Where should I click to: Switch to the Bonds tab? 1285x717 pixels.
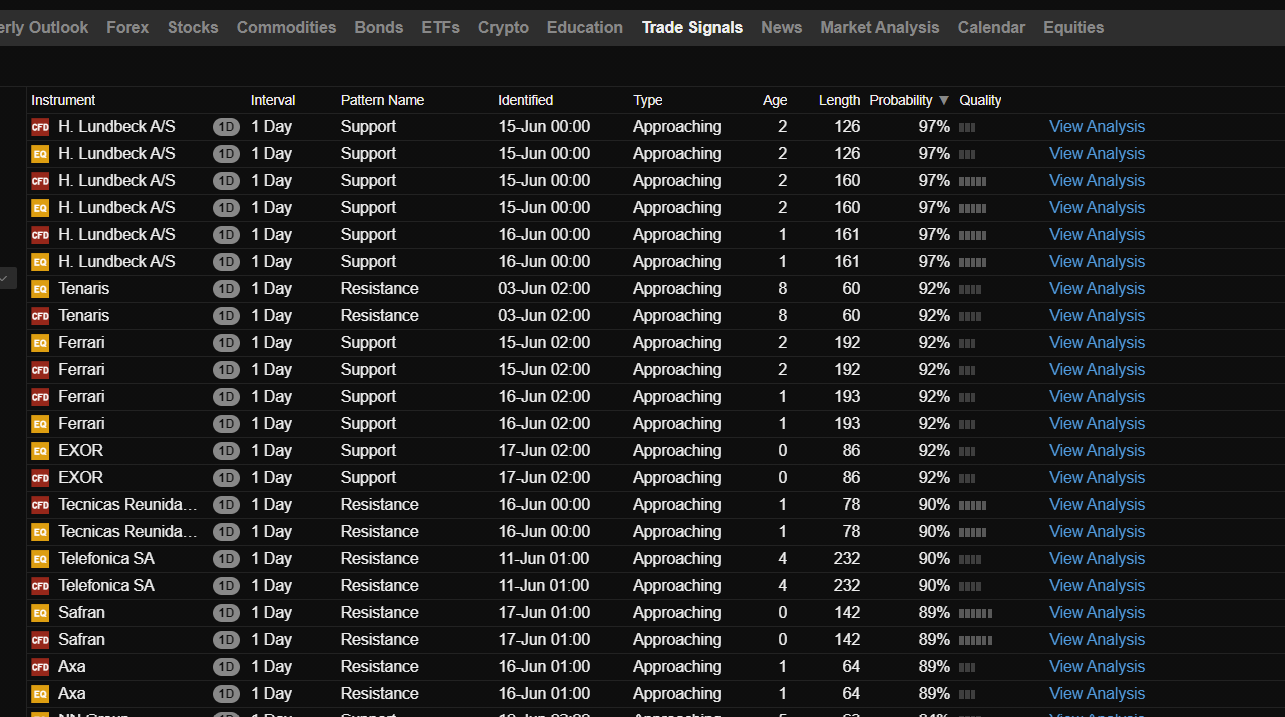(x=379, y=28)
